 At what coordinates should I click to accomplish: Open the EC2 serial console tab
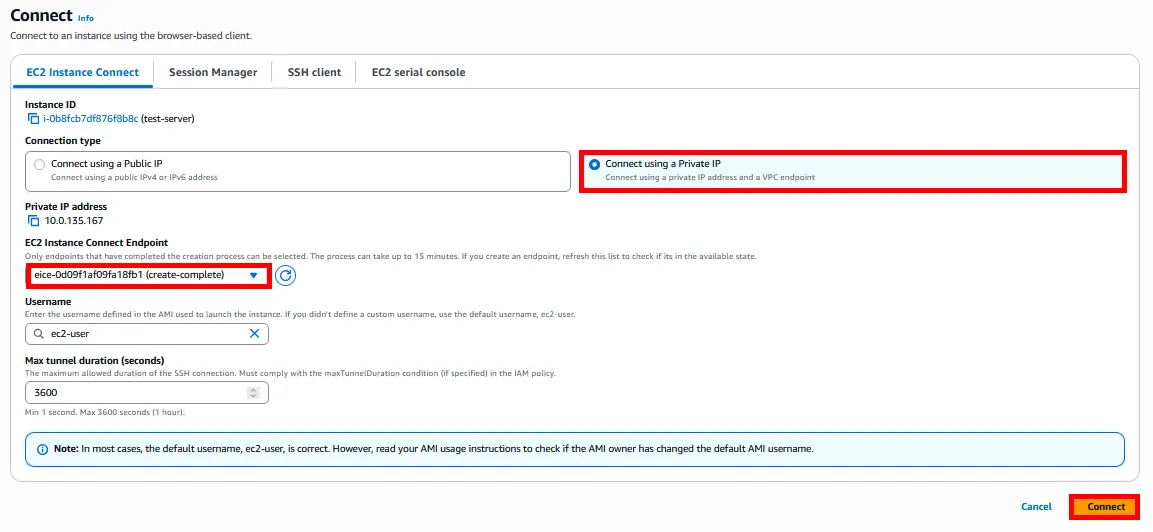coord(418,72)
